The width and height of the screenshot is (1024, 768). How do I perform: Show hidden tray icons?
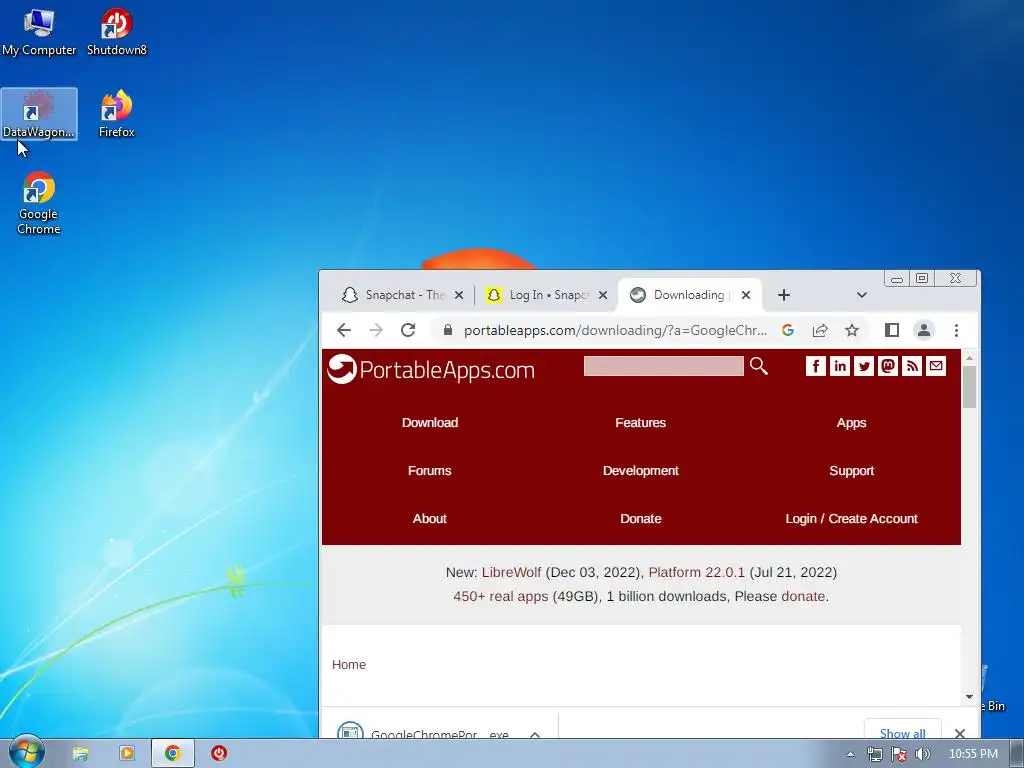(850, 754)
